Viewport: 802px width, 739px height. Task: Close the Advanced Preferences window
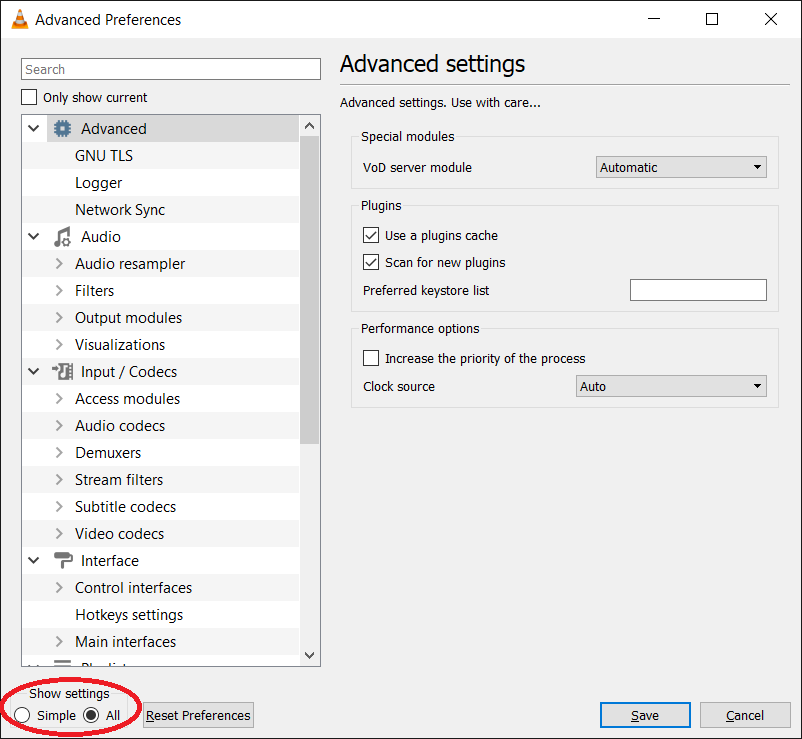tap(771, 19)
